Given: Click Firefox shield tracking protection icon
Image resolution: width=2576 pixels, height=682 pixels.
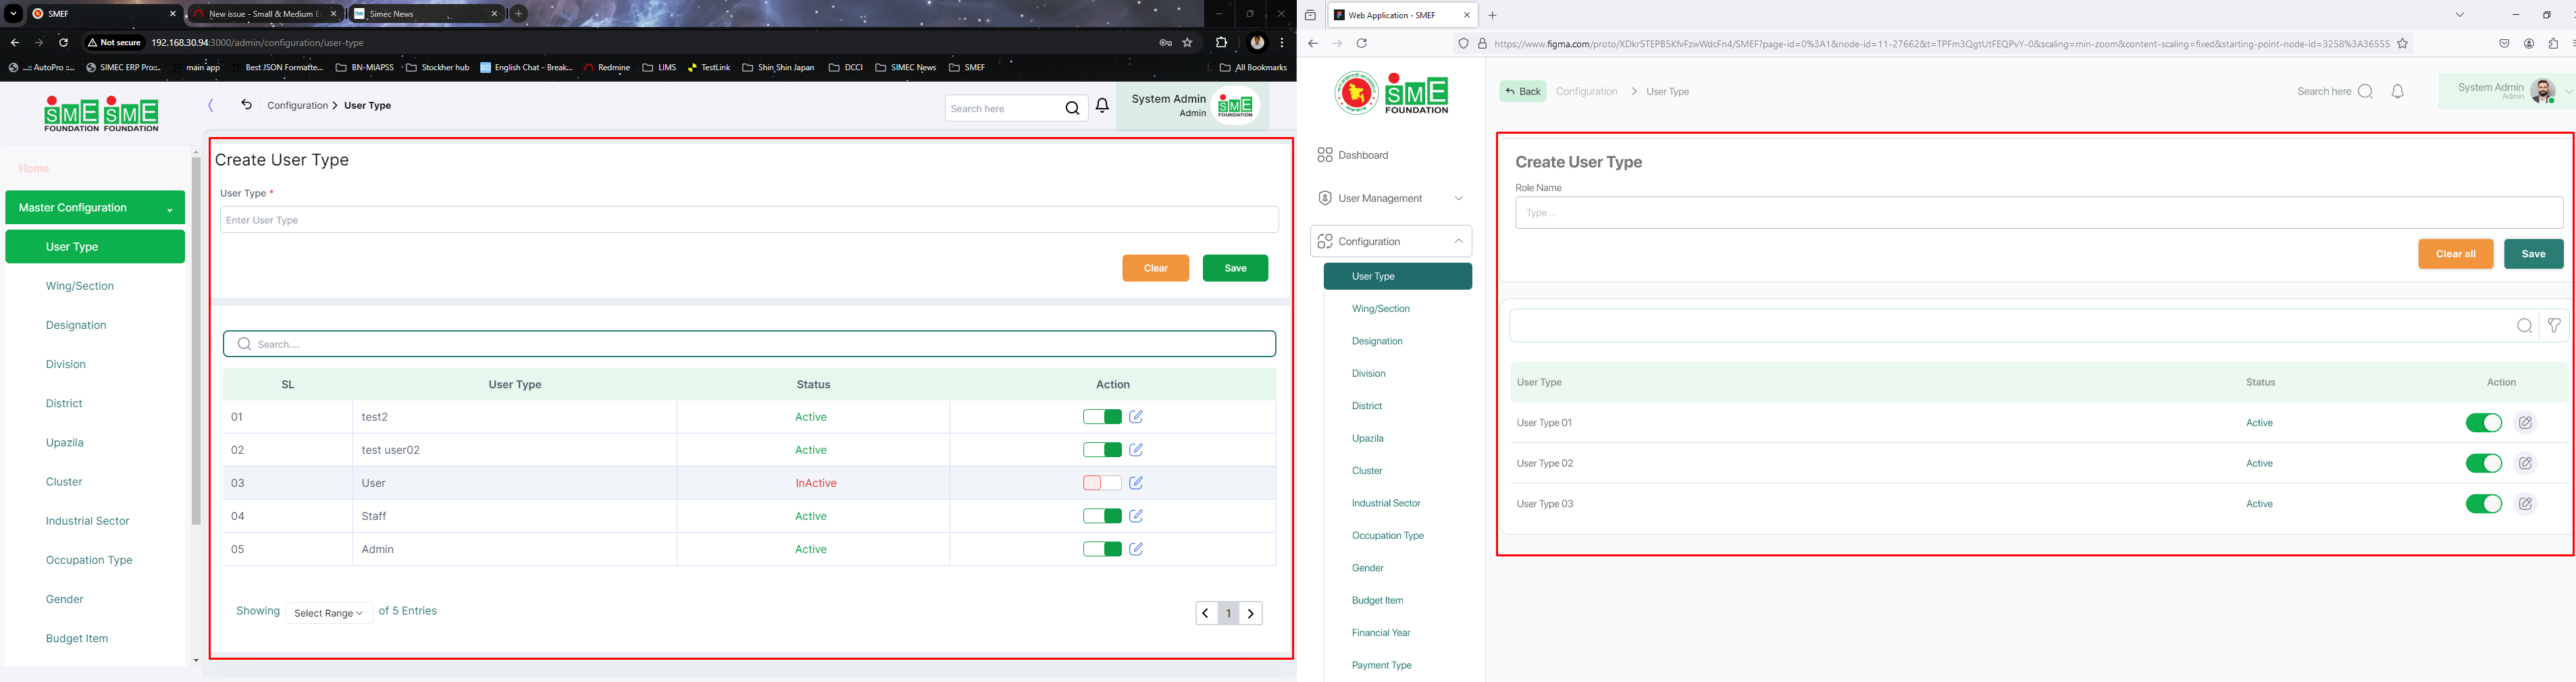Looking at the screenshot, I should (1463, 44).
